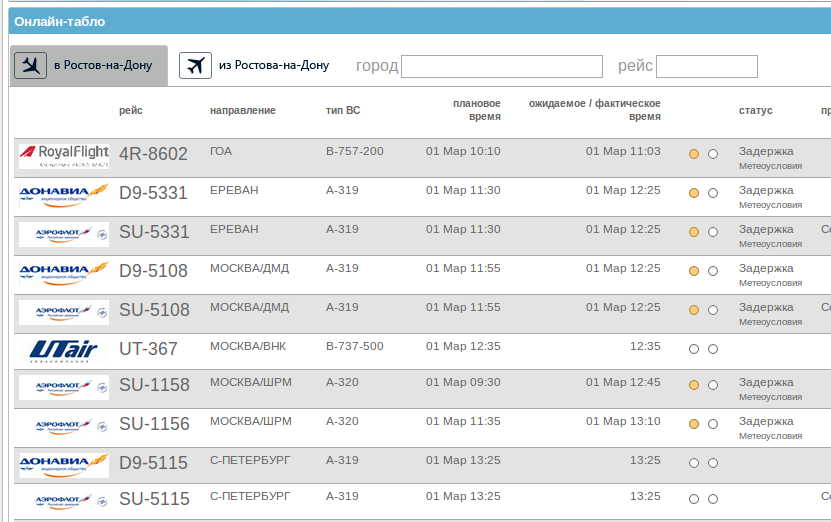Click aircraft type 'B-737-500'
Image resolution: width=831 pixels, height=522 pixels.
tap(355, 346)
